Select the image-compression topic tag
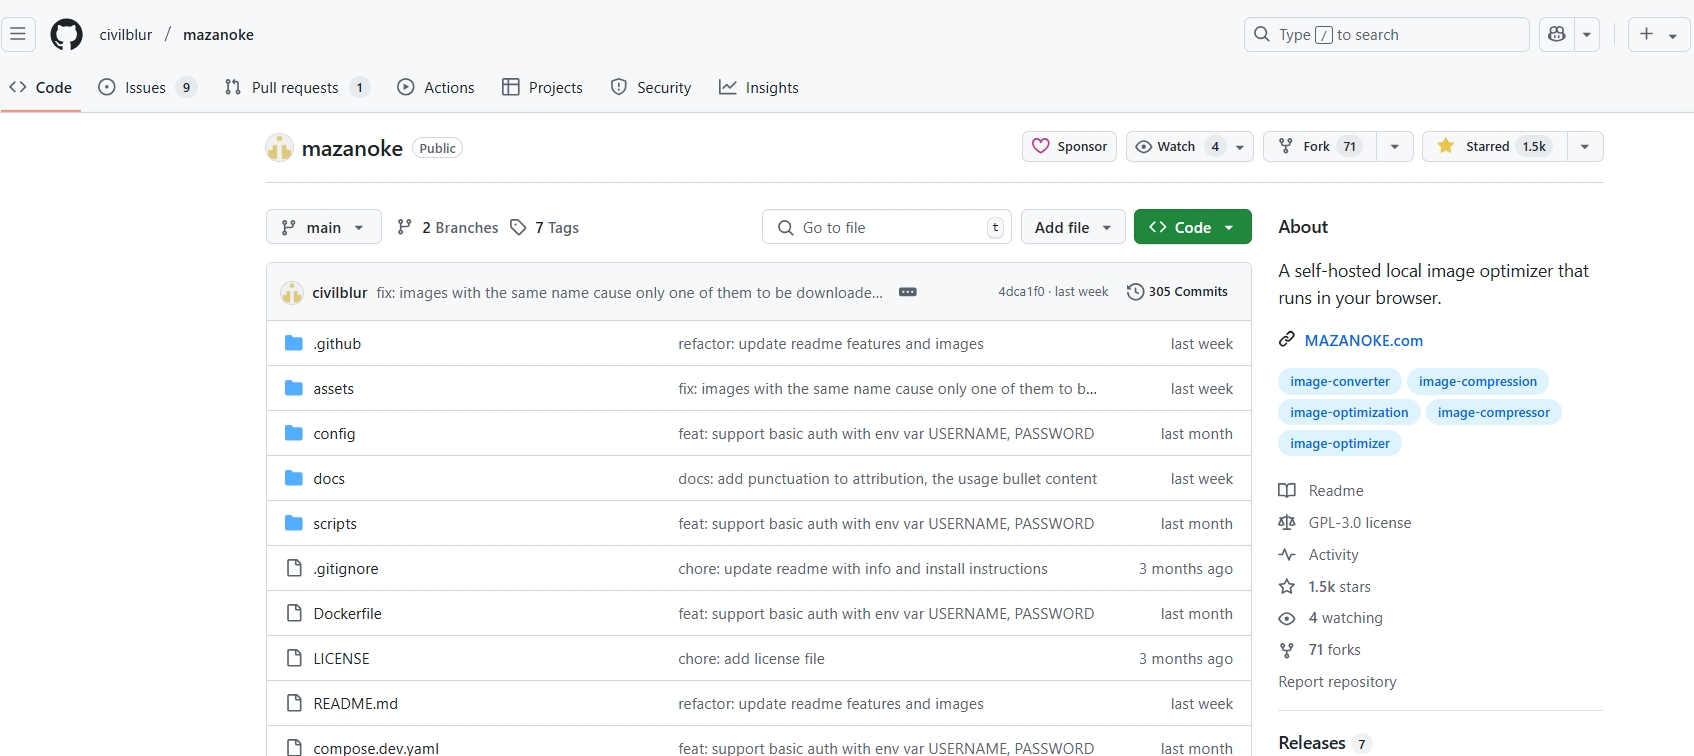 pos(1478,381)
